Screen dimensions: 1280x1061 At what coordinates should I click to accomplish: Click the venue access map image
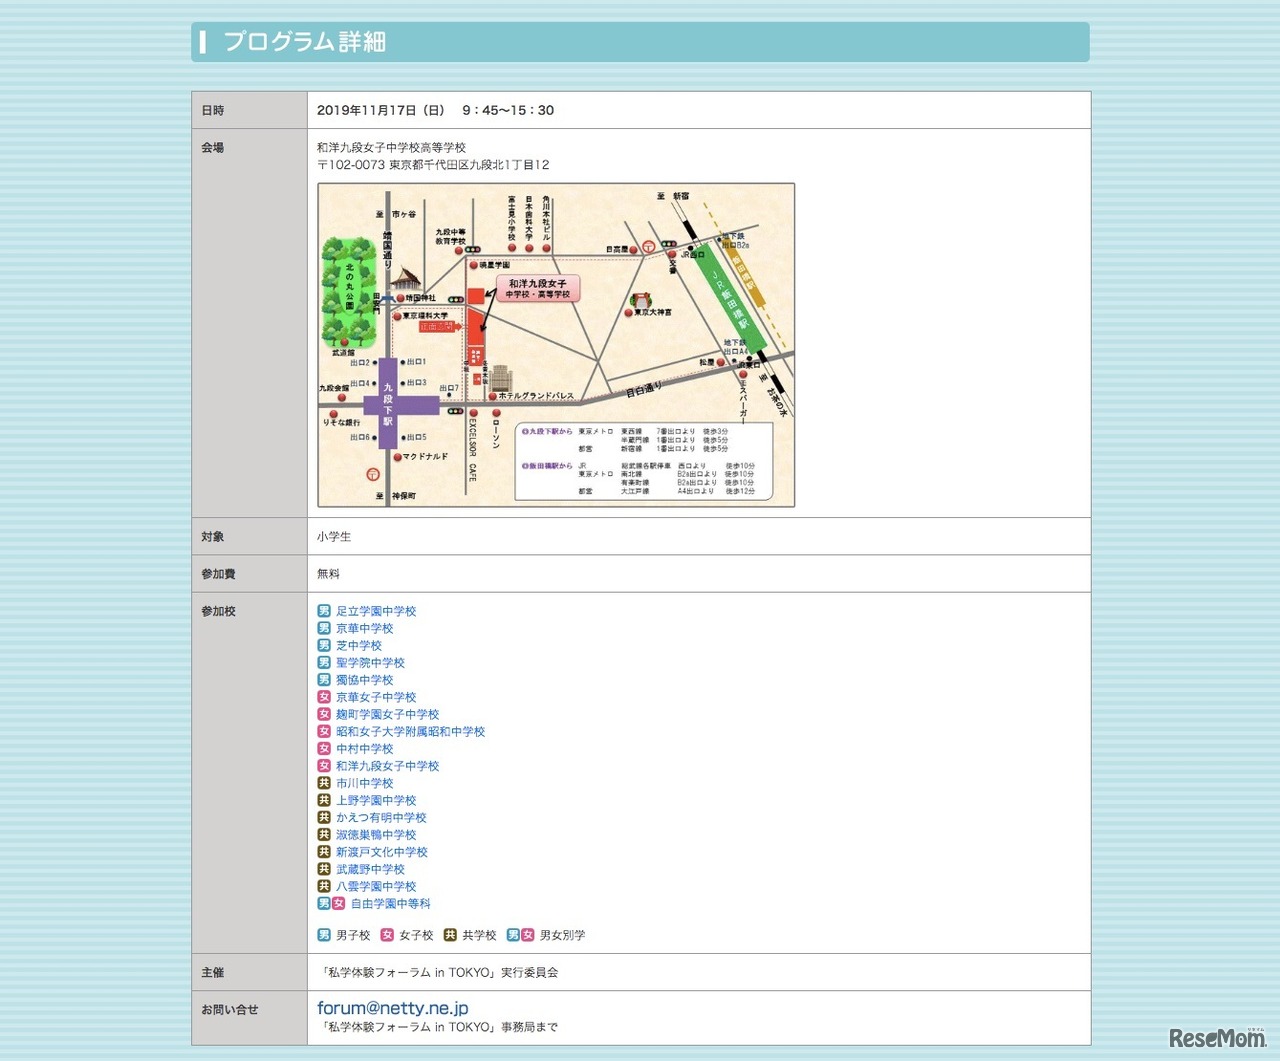point(556,345)
